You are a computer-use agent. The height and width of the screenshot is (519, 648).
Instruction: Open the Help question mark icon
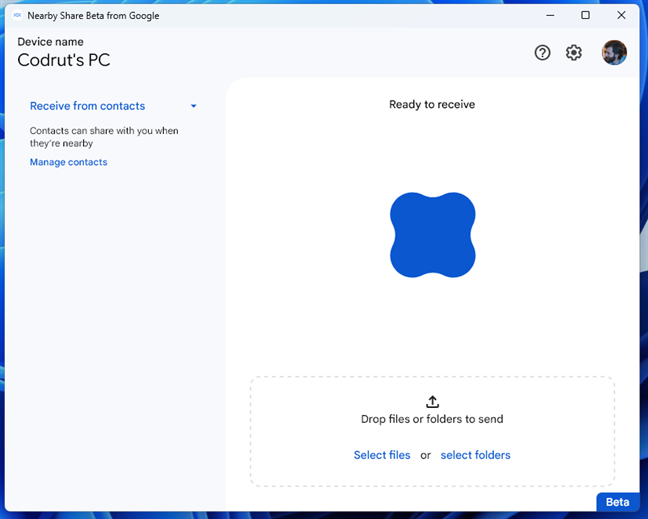coord(542,53)
